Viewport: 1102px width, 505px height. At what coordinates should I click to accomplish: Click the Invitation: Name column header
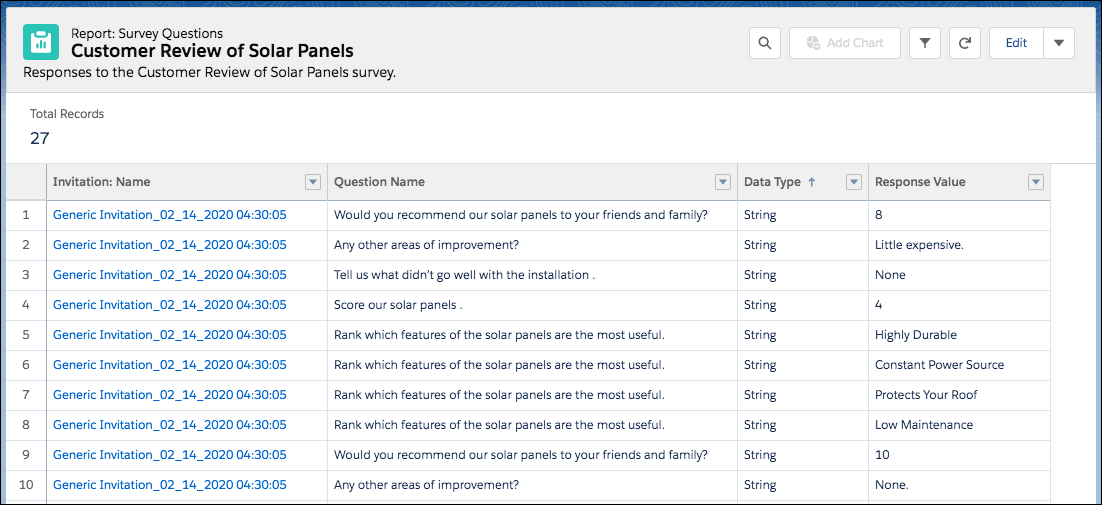[187, 182]
